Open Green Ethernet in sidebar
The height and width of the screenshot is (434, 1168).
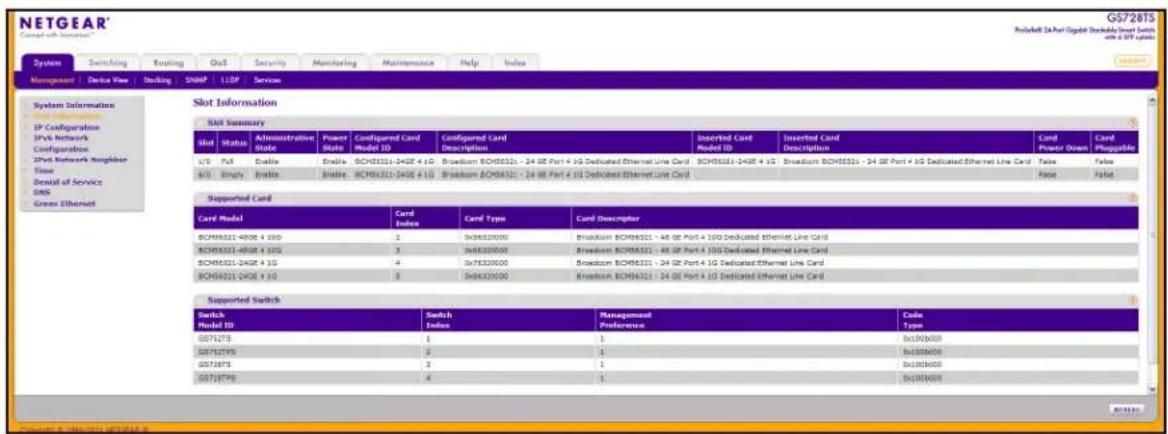tap(63, 203)
